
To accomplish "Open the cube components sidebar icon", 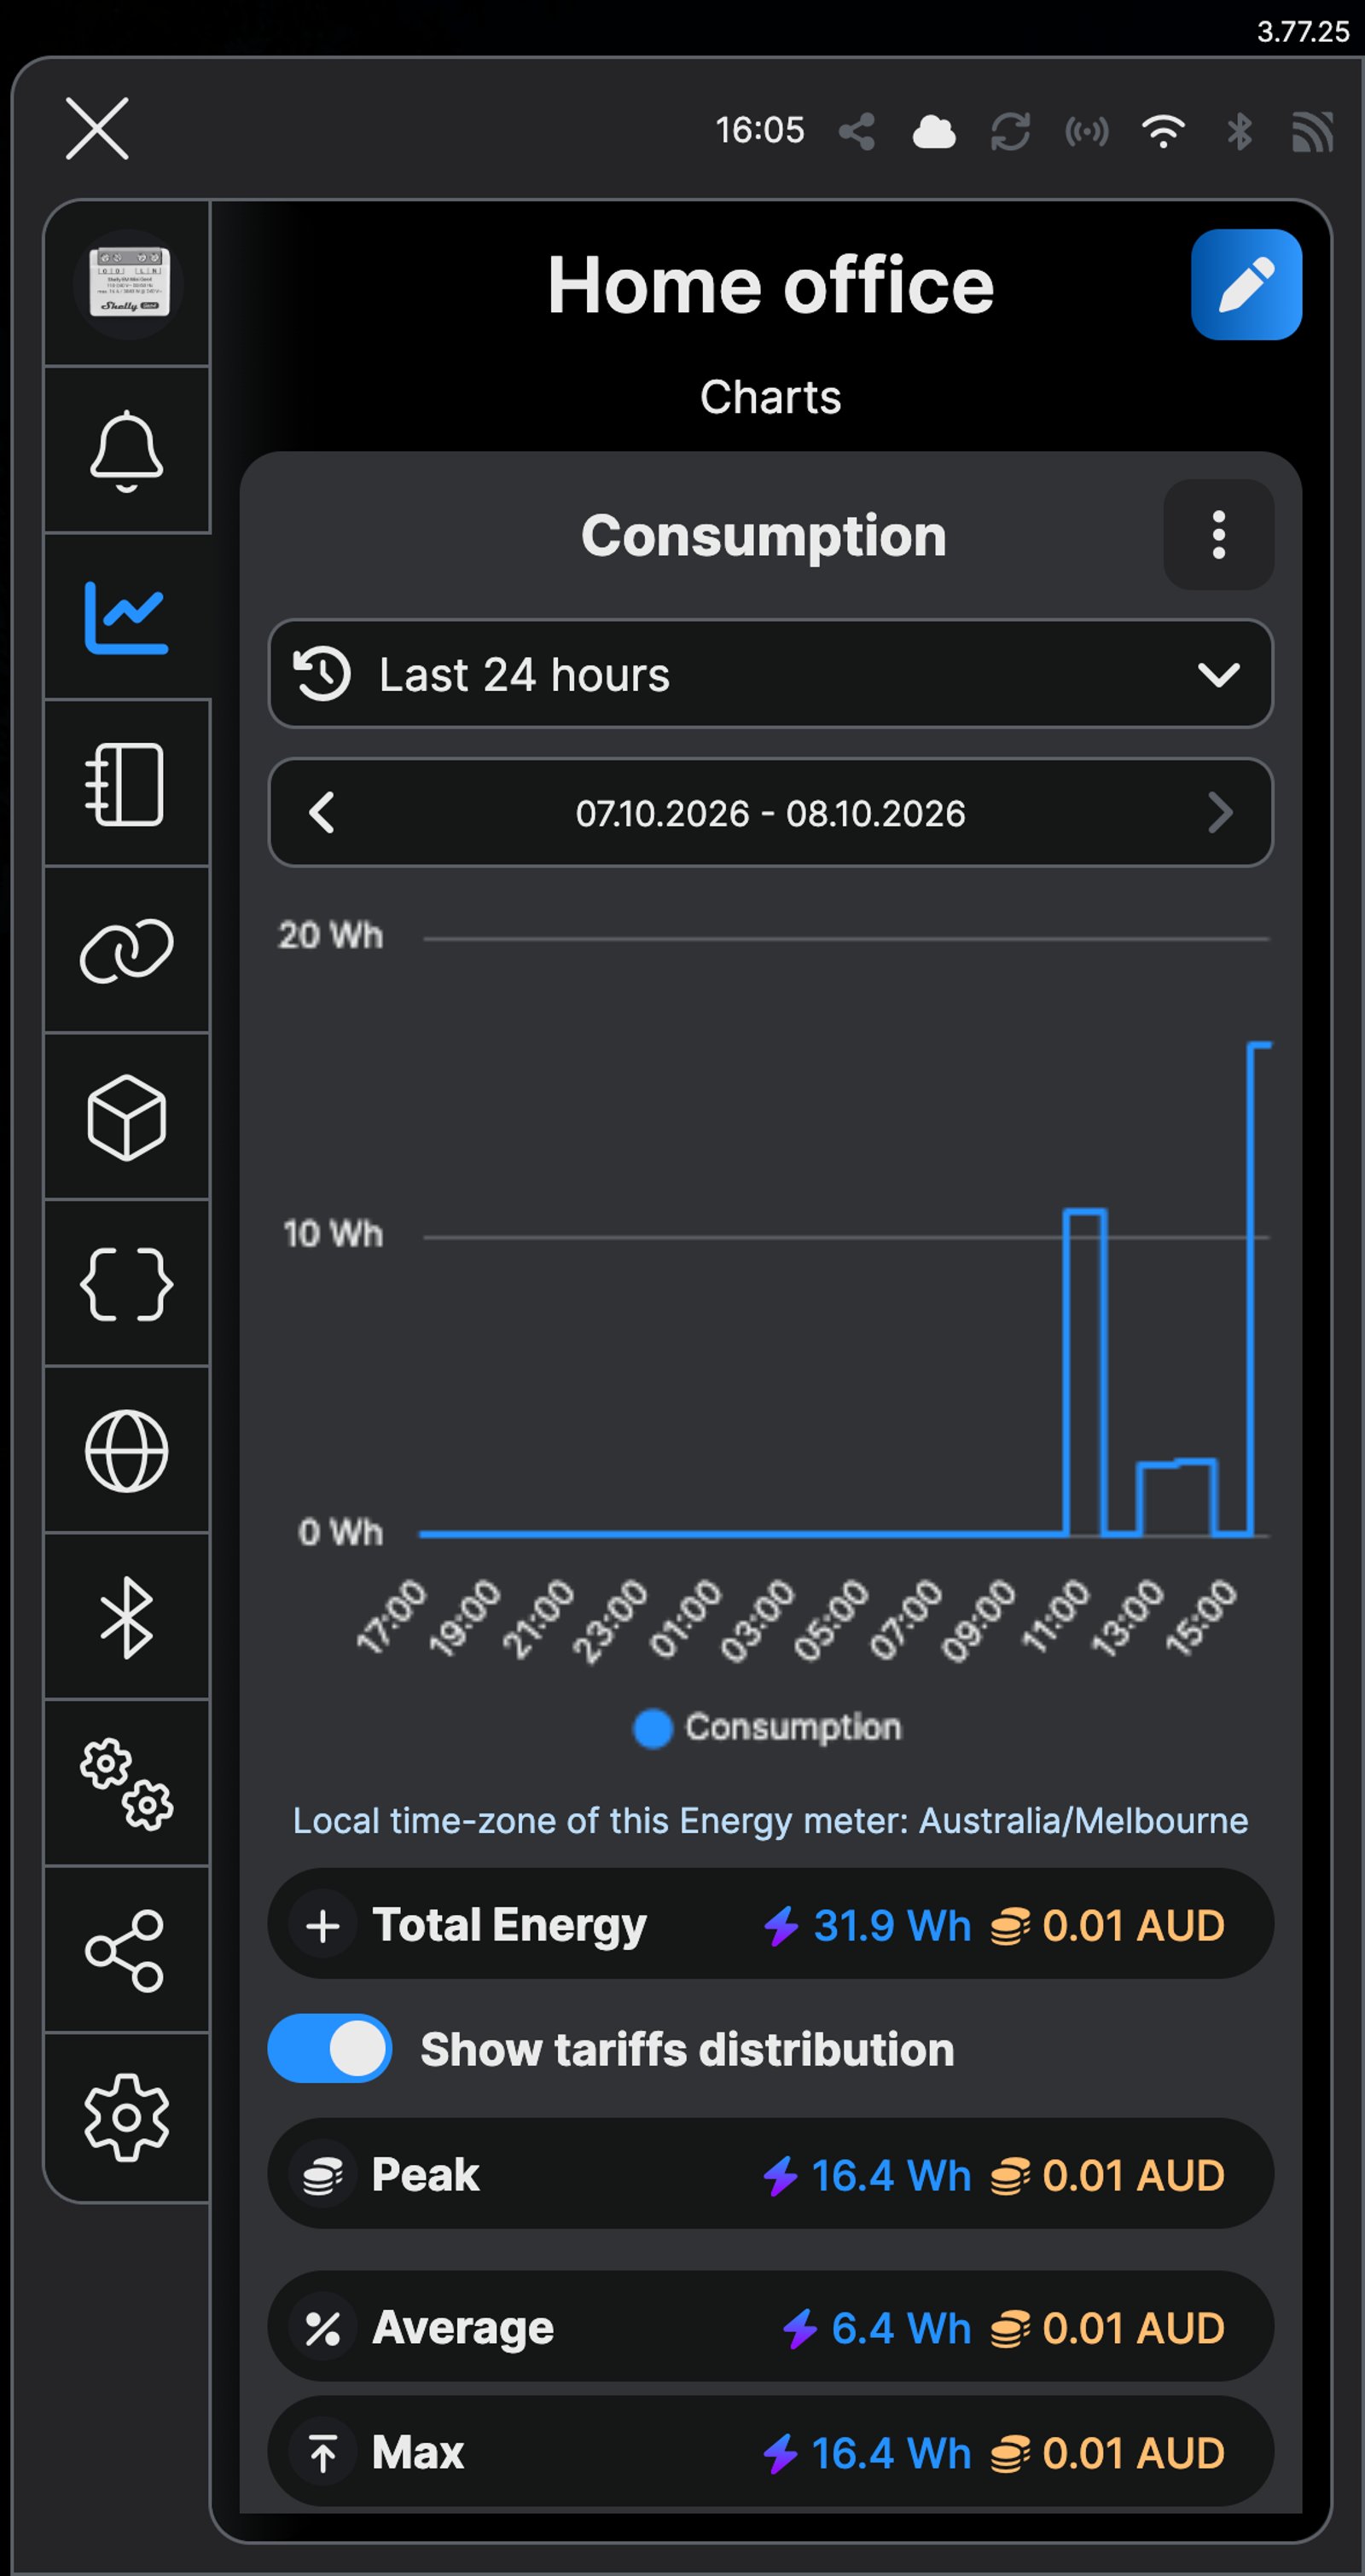I will point(127,1117).
